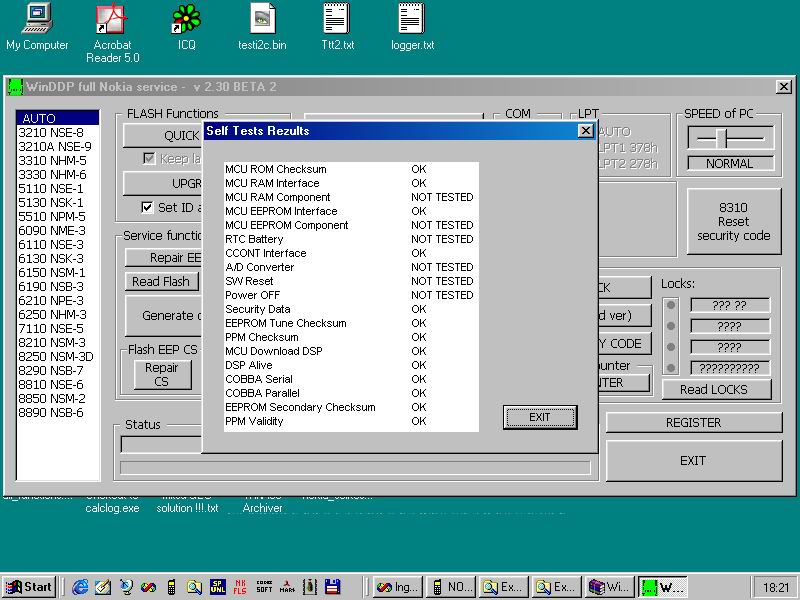Viewport: 800px width, 600px height.
Task: Select 5110 NSE-1 in the model list
Action: tap(58, 189)
